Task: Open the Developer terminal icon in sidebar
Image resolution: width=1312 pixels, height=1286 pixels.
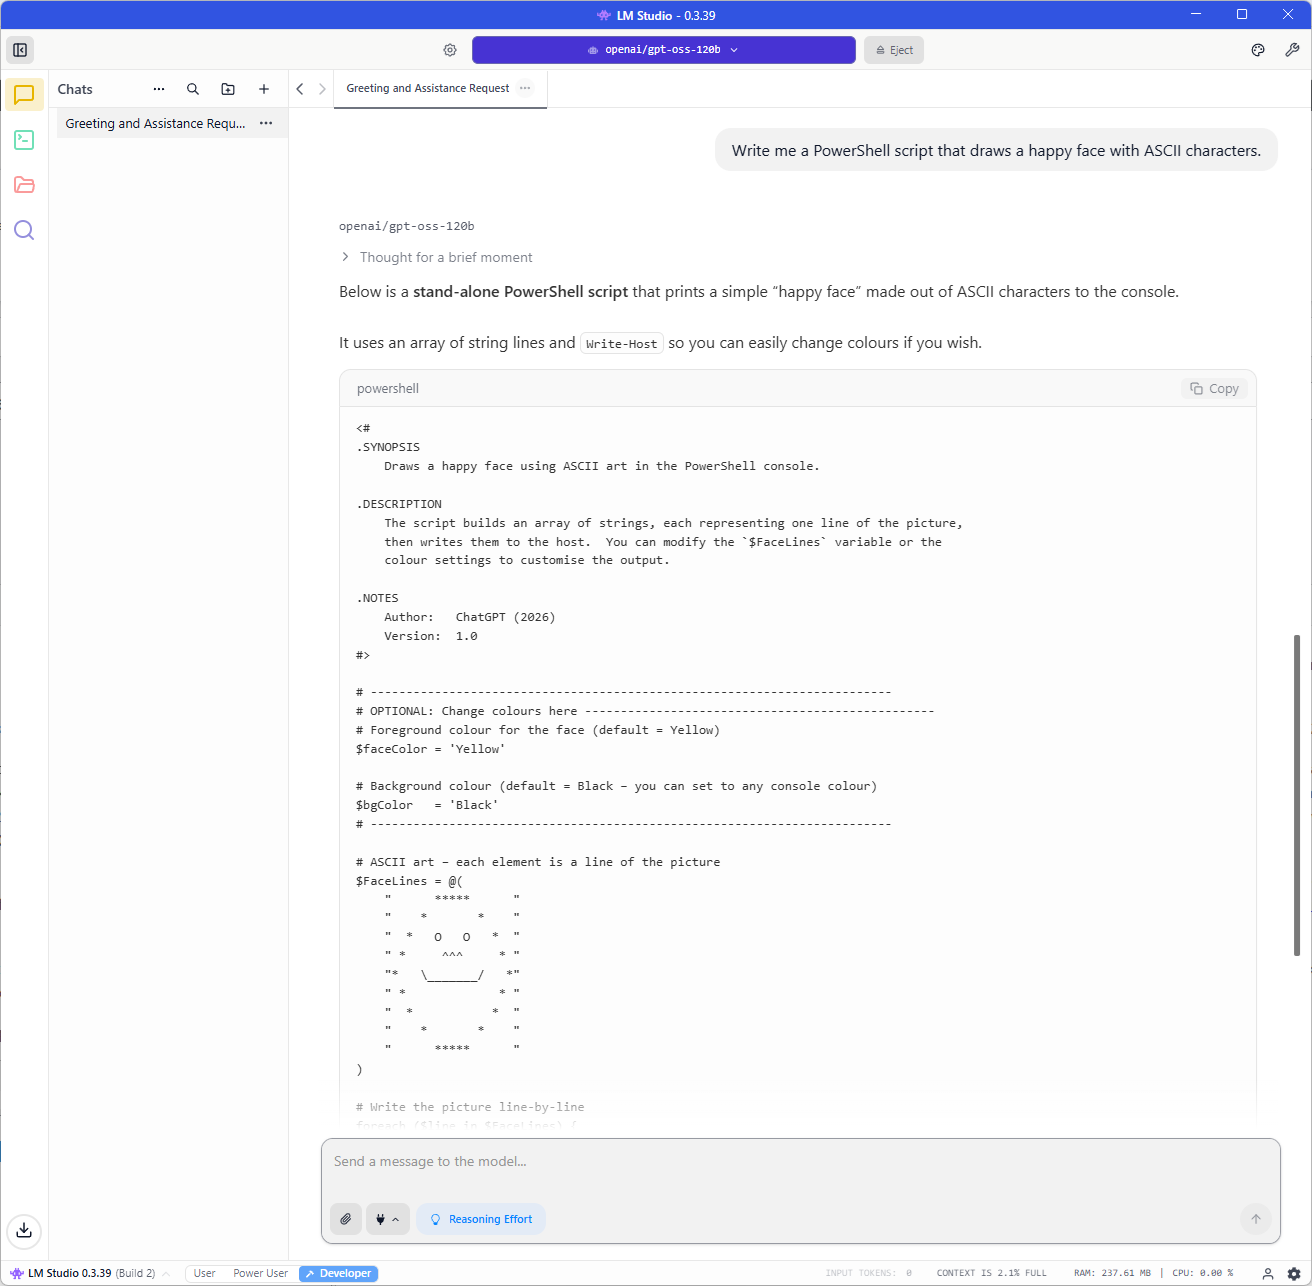Action: click(24, 140)
